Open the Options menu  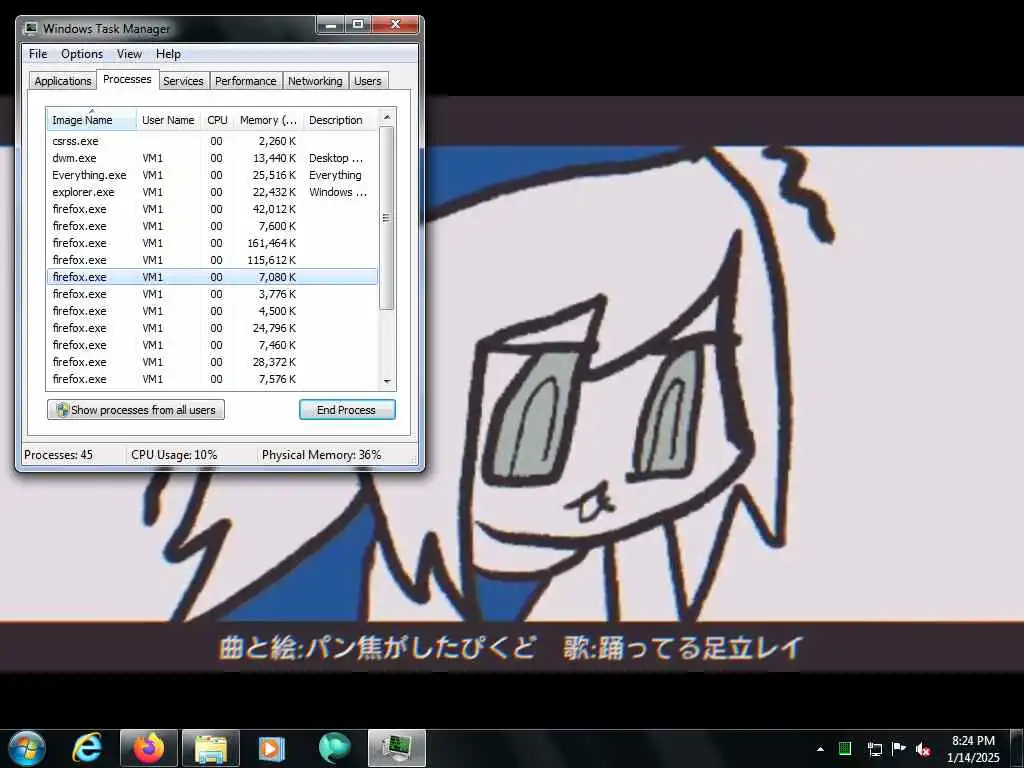pos(82,54)
